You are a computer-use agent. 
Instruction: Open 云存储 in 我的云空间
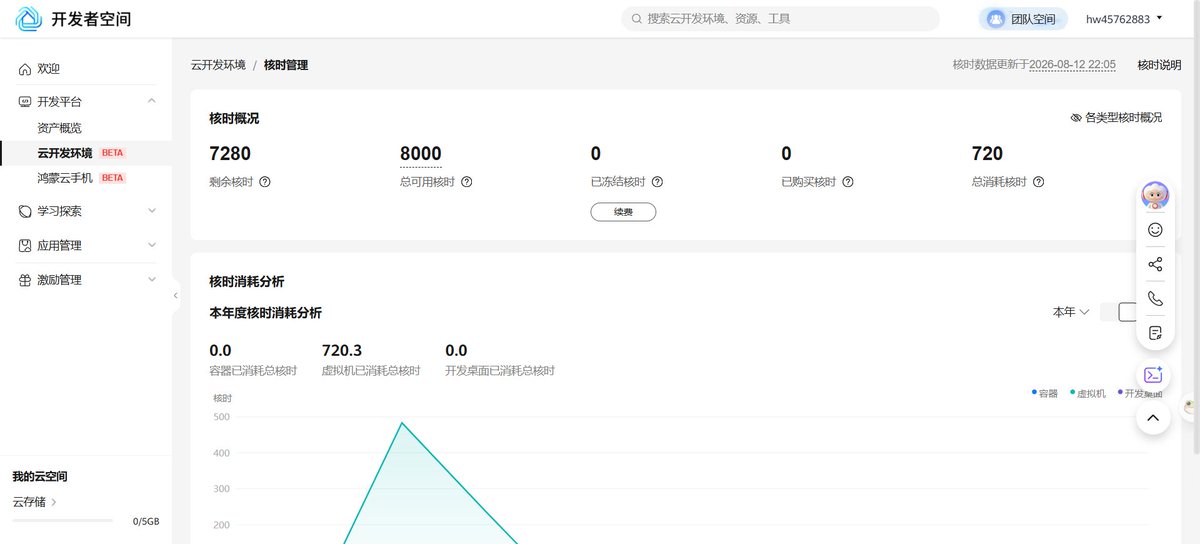[x=35, y=502]
